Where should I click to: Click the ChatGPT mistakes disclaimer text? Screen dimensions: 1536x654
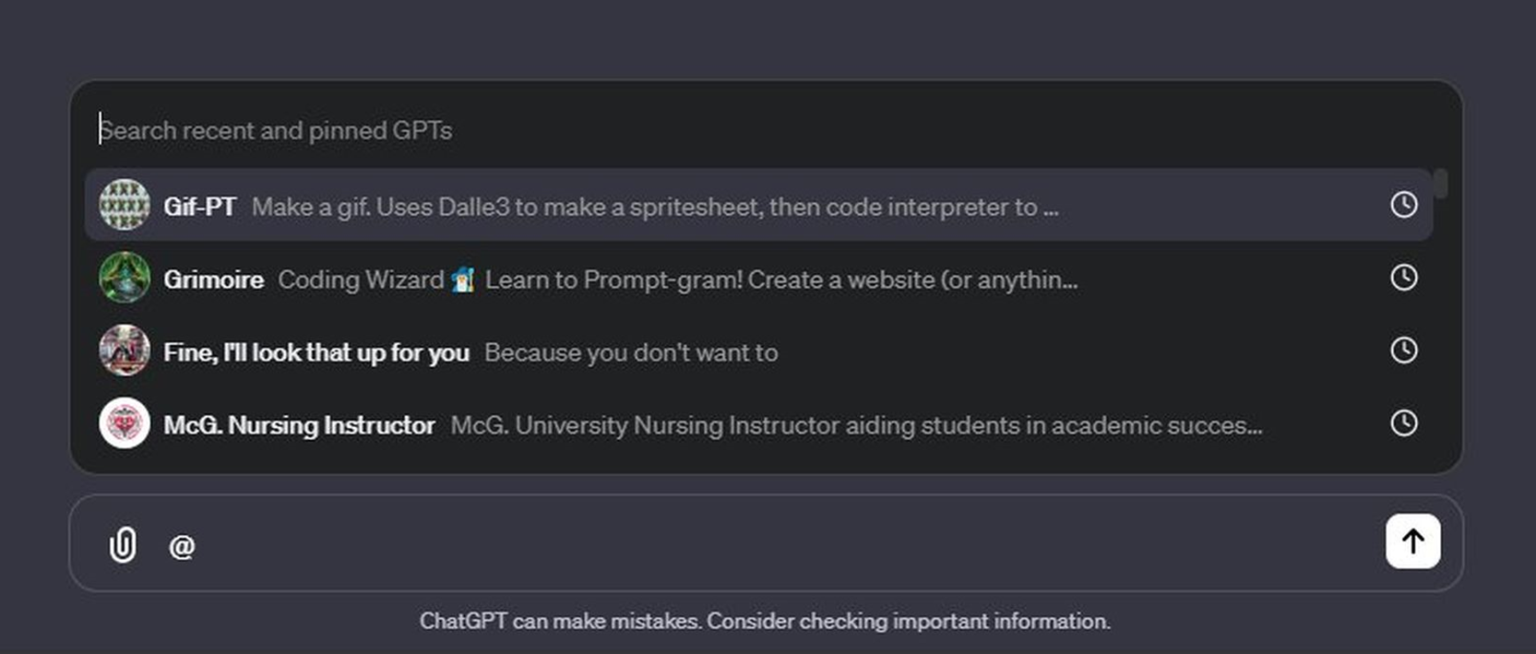(767, 620)
